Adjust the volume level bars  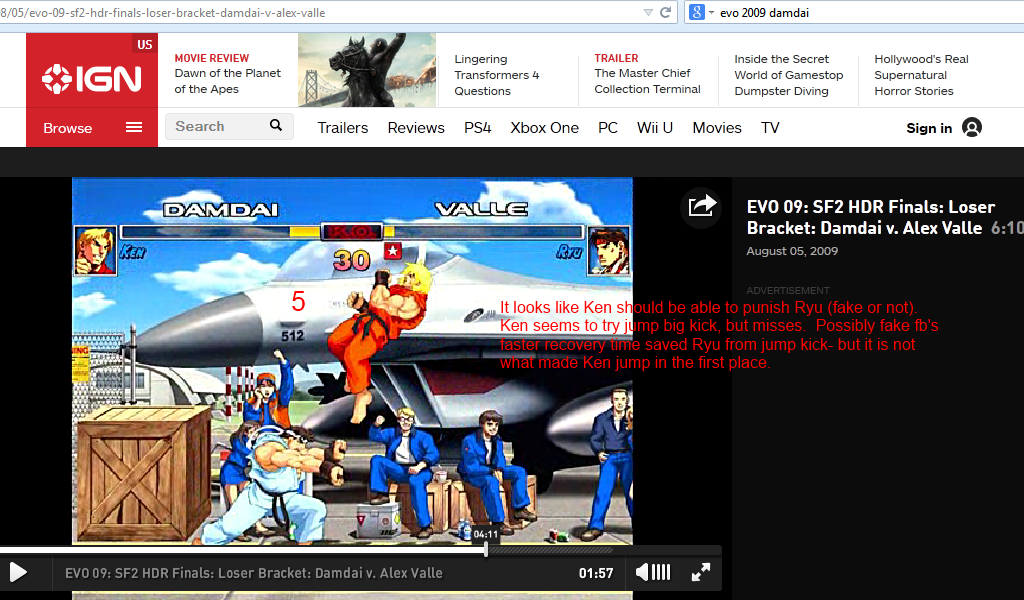coord(661,573)
